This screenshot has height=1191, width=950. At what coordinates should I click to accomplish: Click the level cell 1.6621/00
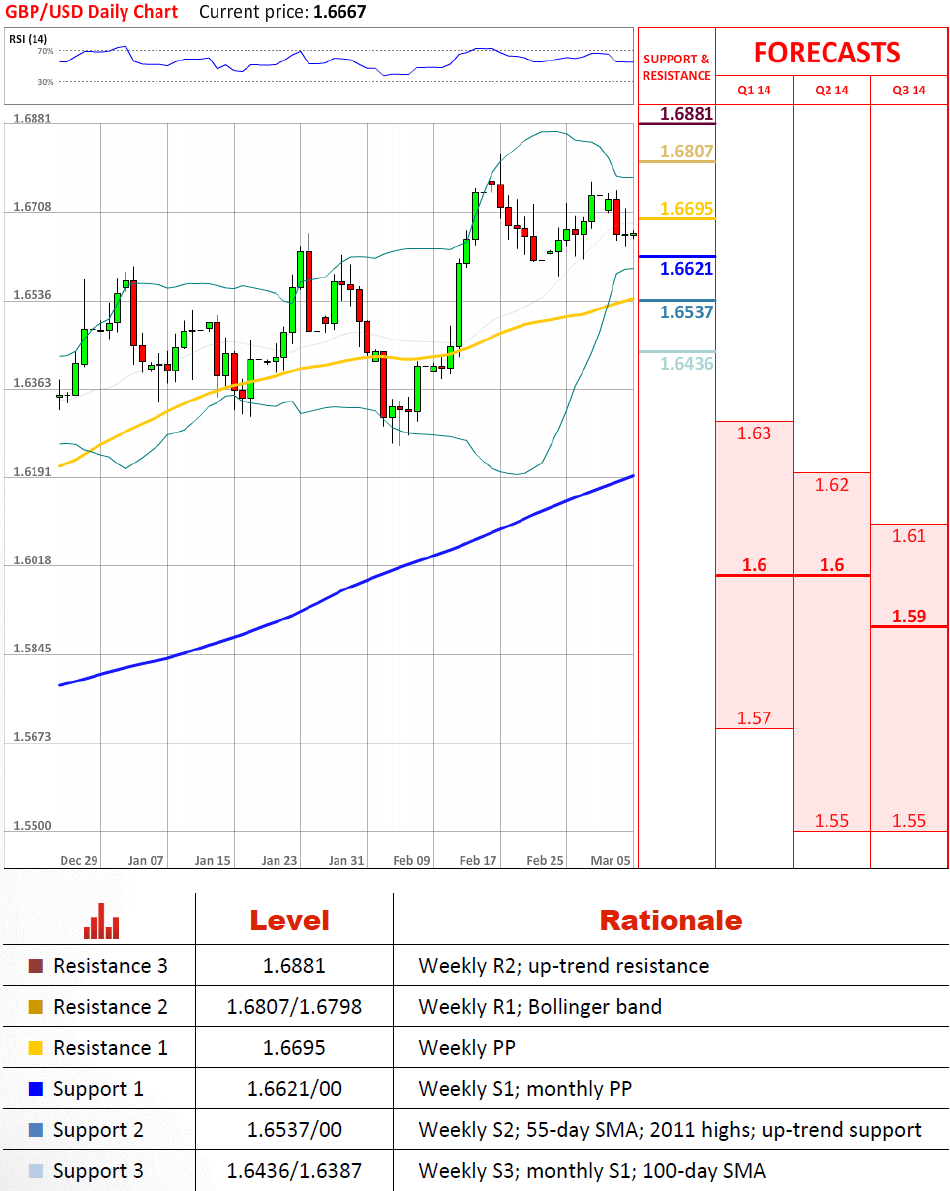pyautogui.click(x=294, y=1089)
